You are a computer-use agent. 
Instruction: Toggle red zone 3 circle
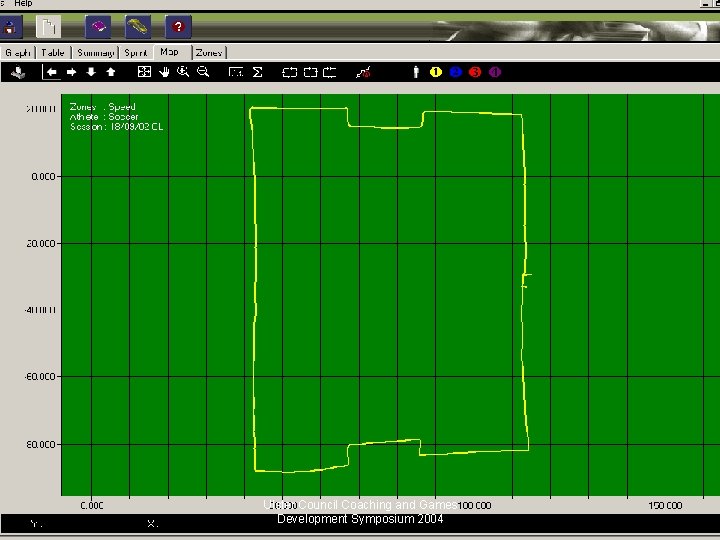[x=475, y=72]
